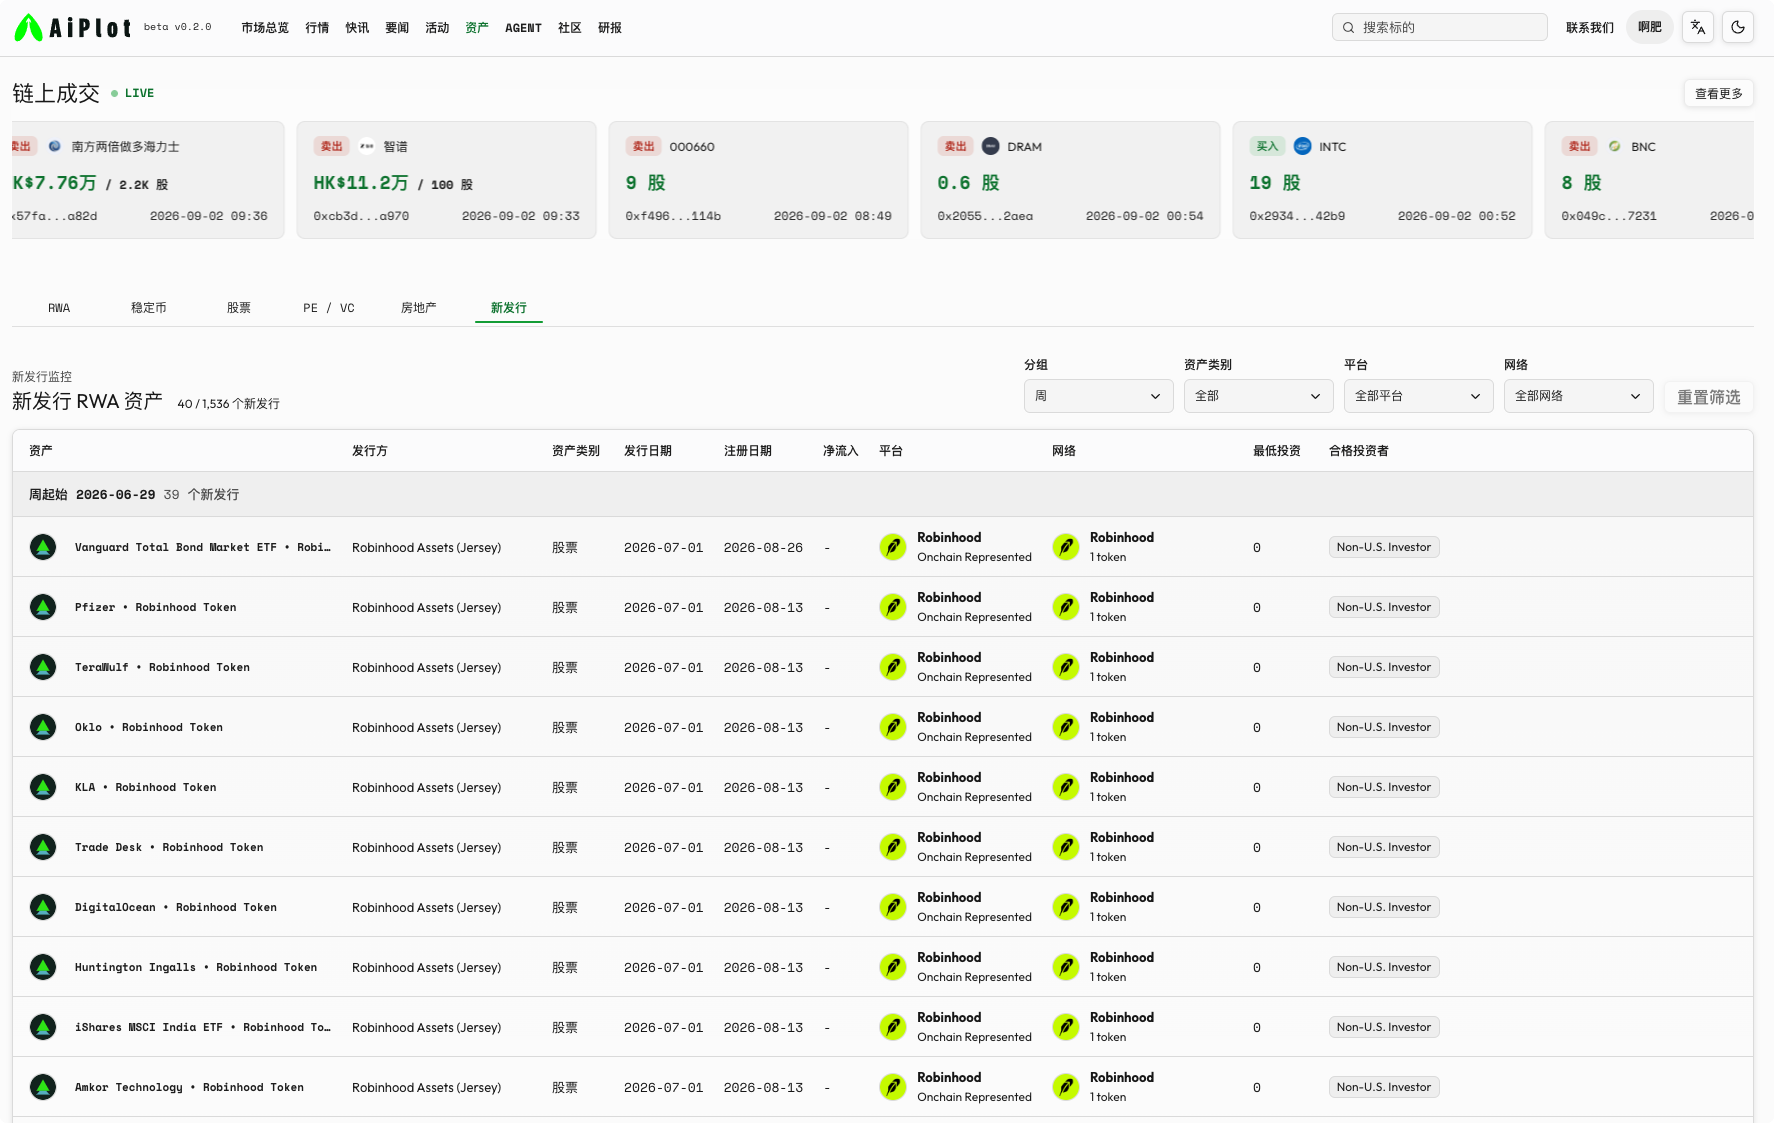
Task: Click asset icon for Pfizer Robinhood Token
Action: [x=43, y=607]
